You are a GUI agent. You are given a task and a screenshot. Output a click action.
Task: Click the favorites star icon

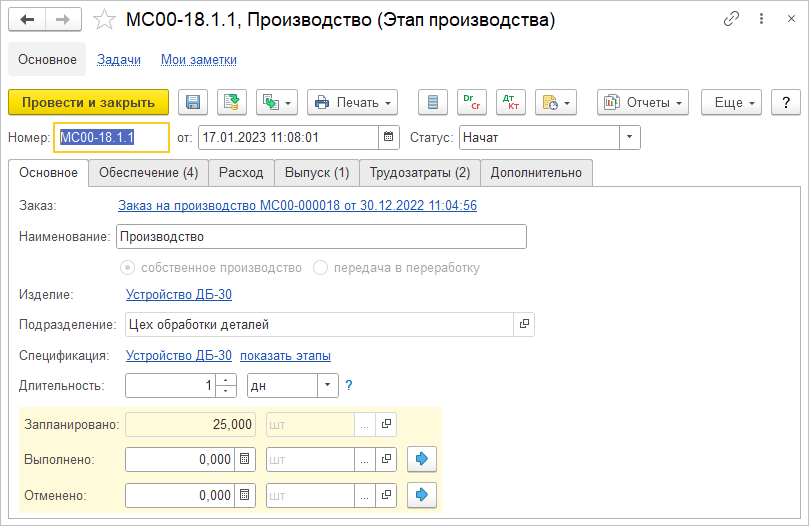(103, 20)
